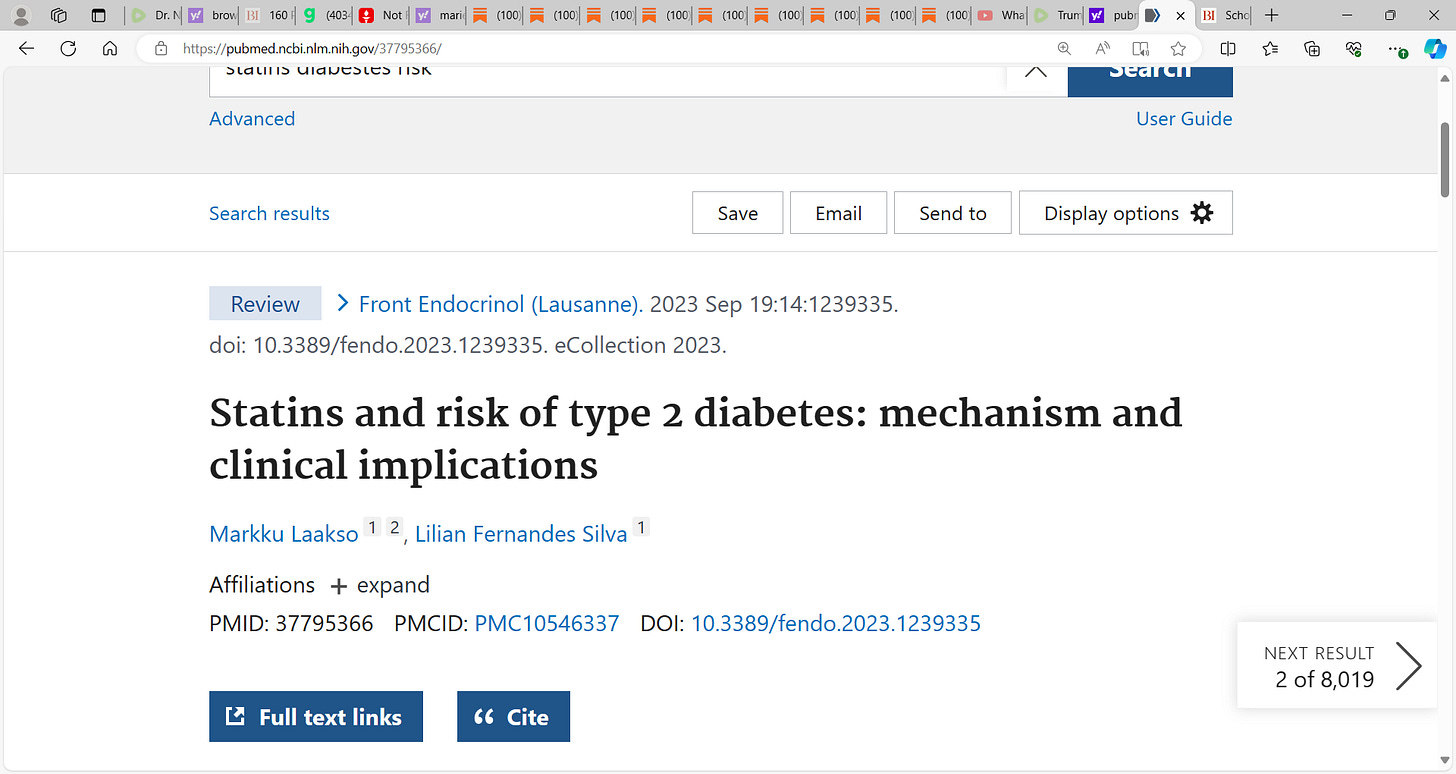Open split screen icon in toolbar

click(x=1228, y=48)
